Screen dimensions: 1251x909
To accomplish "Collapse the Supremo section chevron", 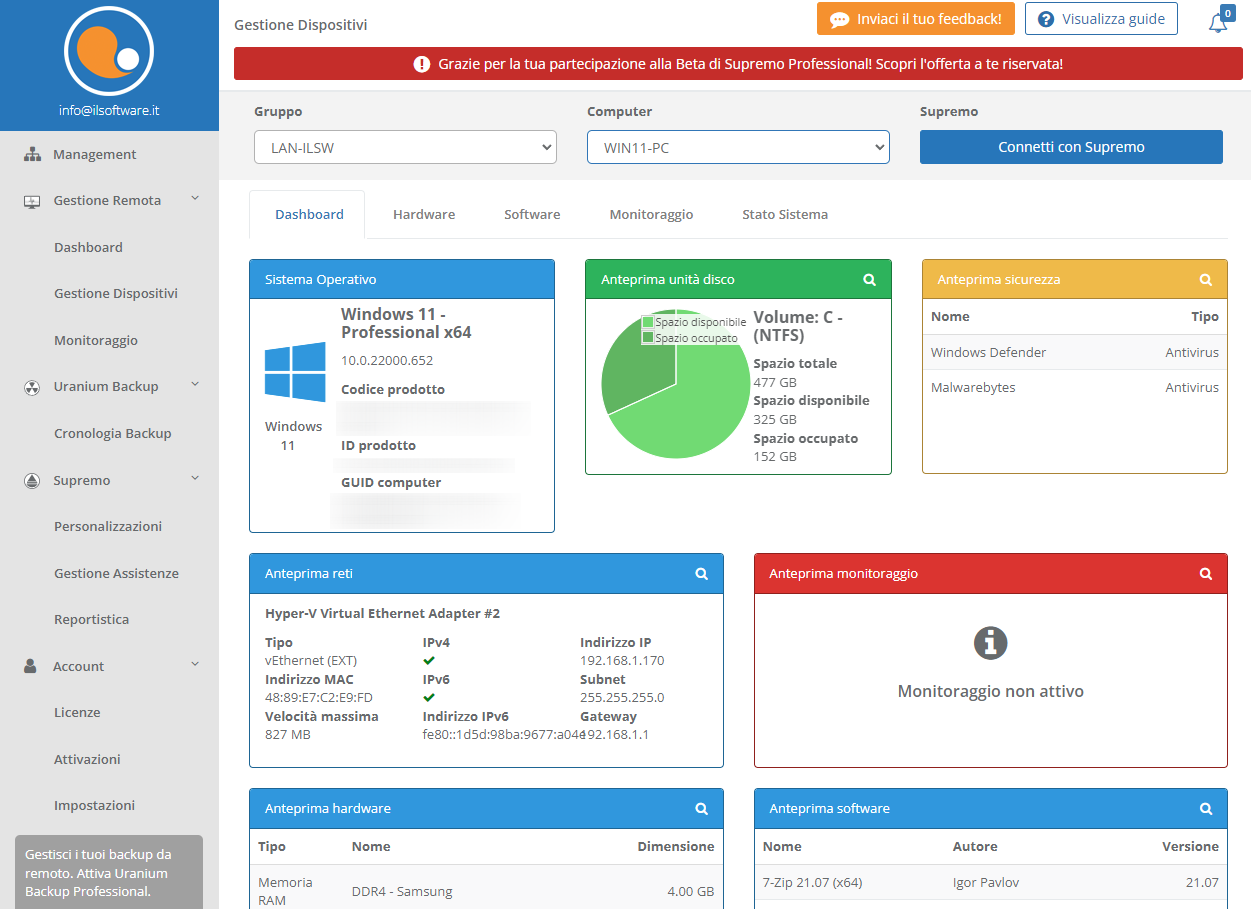I will 195,479.
